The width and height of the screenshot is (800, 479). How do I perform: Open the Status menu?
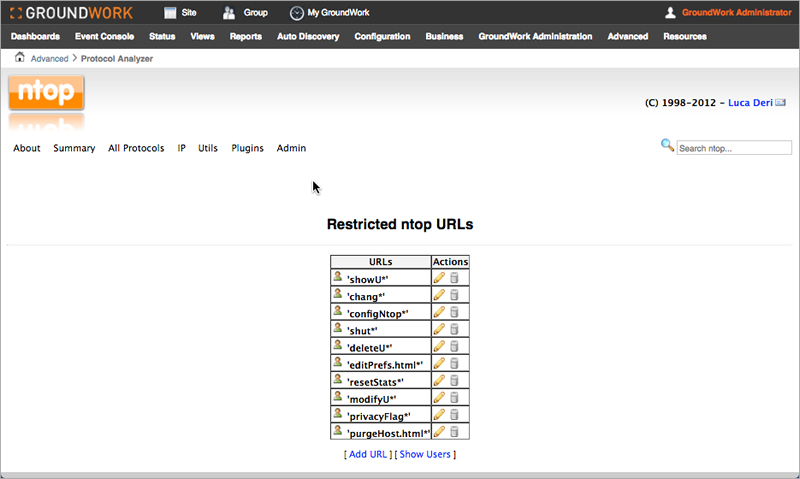coord(162,36)
